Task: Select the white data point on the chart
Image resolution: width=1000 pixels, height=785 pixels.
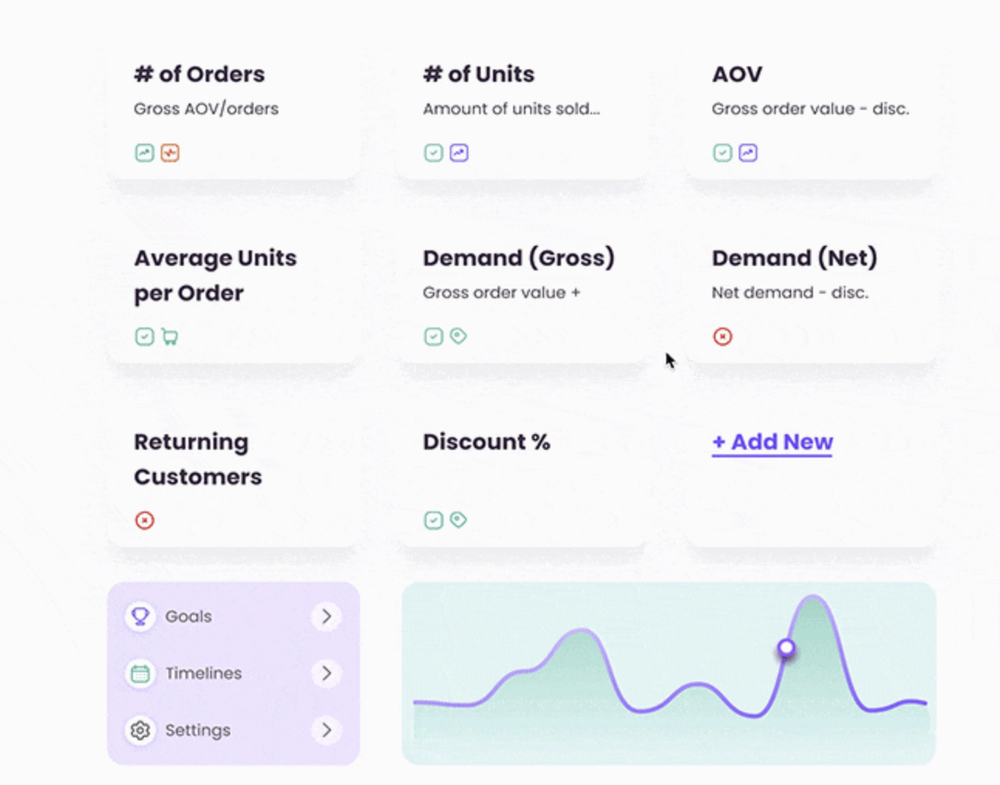Action: 786,648
